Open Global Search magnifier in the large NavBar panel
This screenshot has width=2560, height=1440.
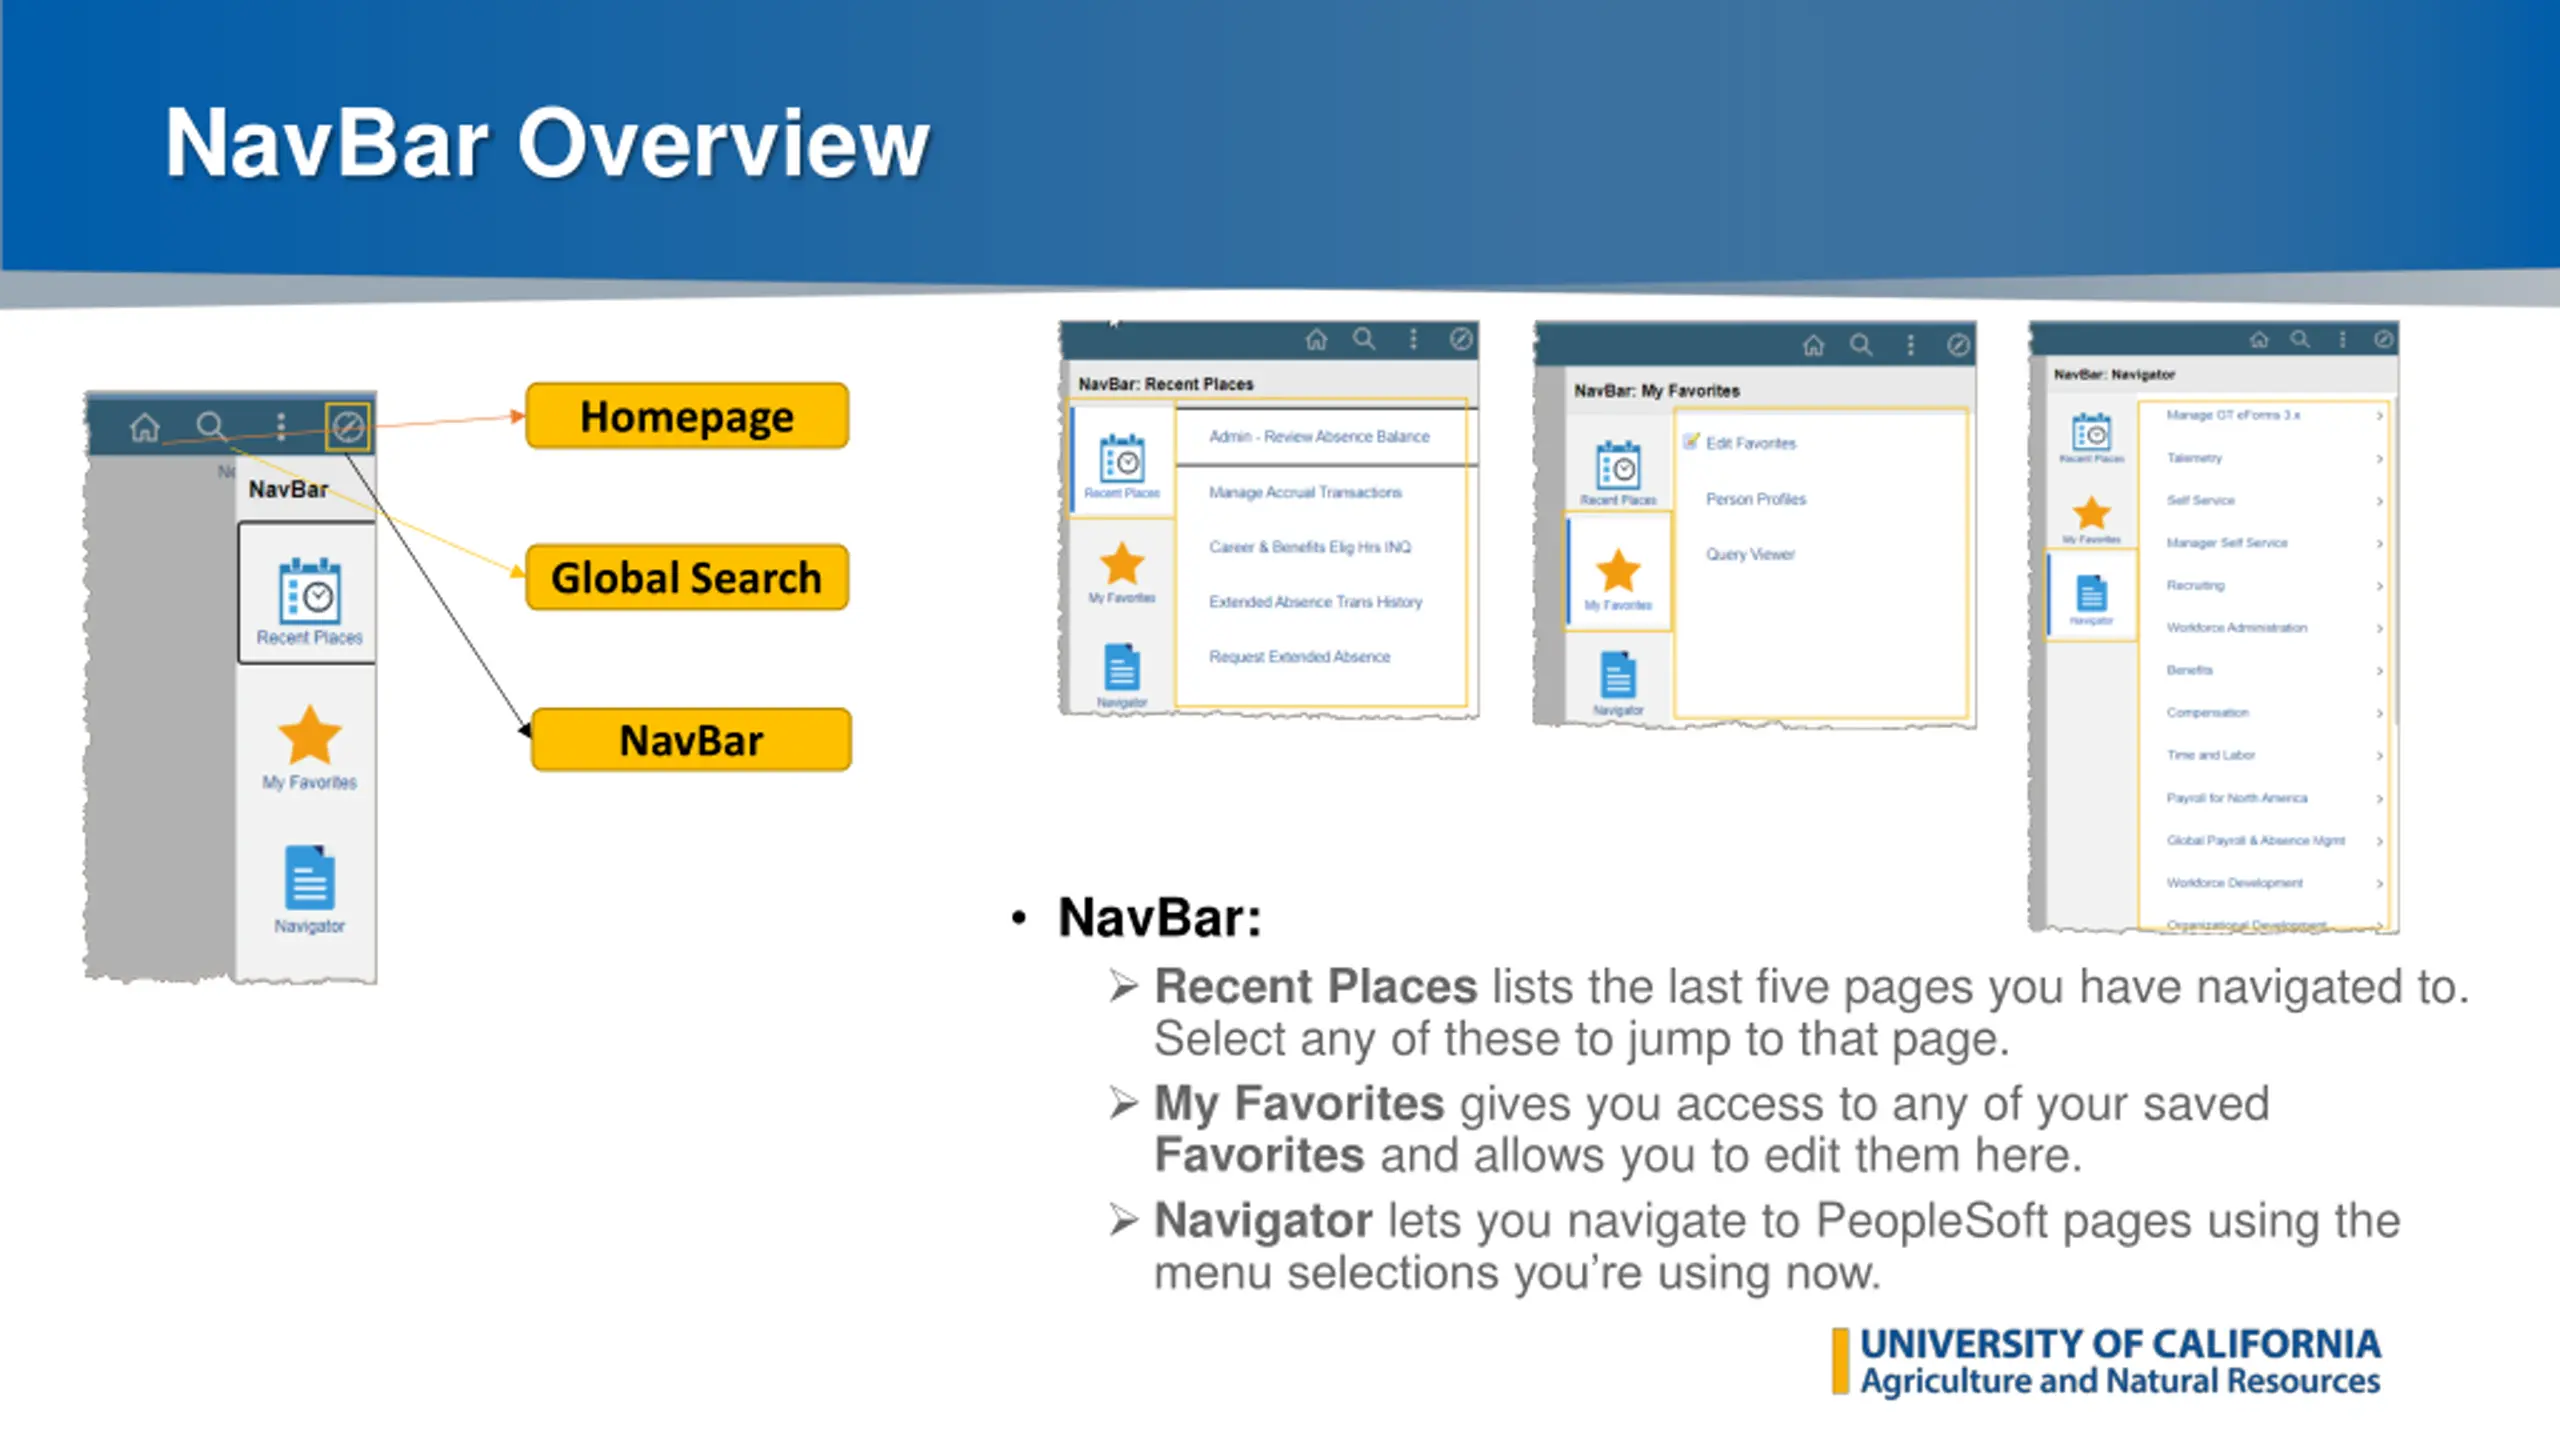211,426
